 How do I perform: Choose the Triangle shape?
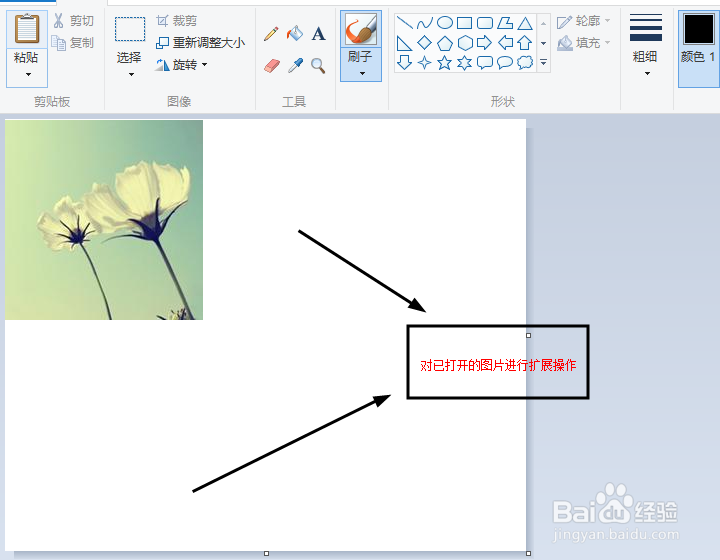click(525, 22)
